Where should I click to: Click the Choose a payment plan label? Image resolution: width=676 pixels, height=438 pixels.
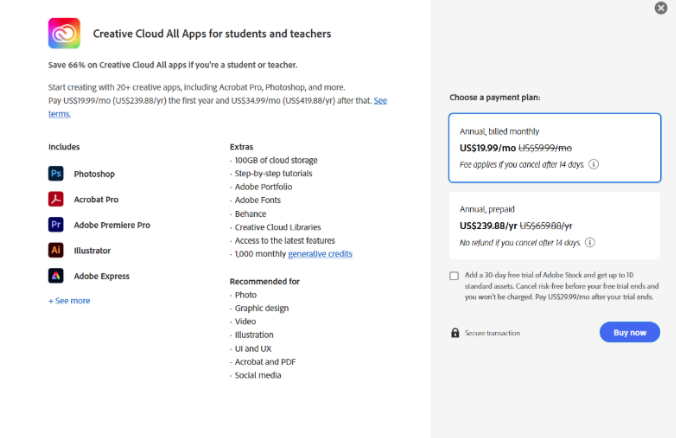coord(495,97)
